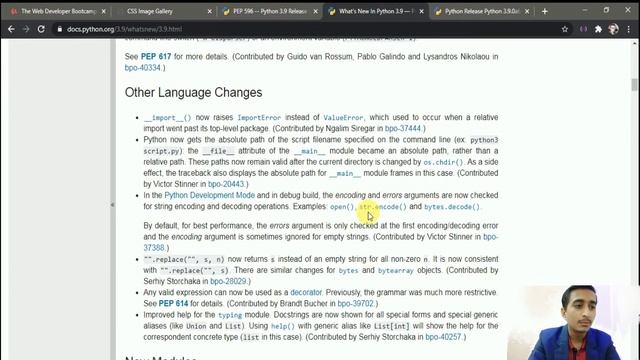The width and height of the screenshot is (640, 360).
Task: Open the decorator glossary link
Action: coord(306,293)
